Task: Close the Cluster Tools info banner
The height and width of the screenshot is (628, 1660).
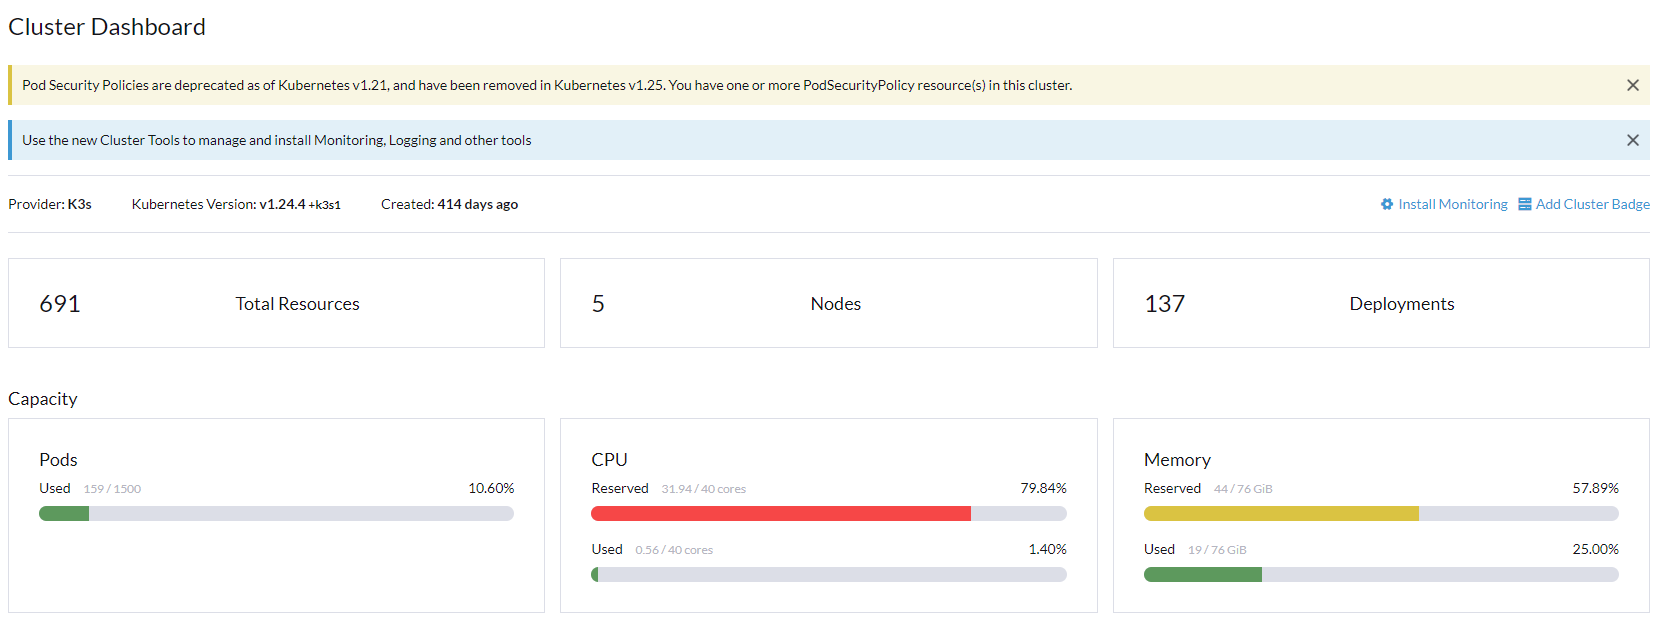Action: coord(1632,140)
